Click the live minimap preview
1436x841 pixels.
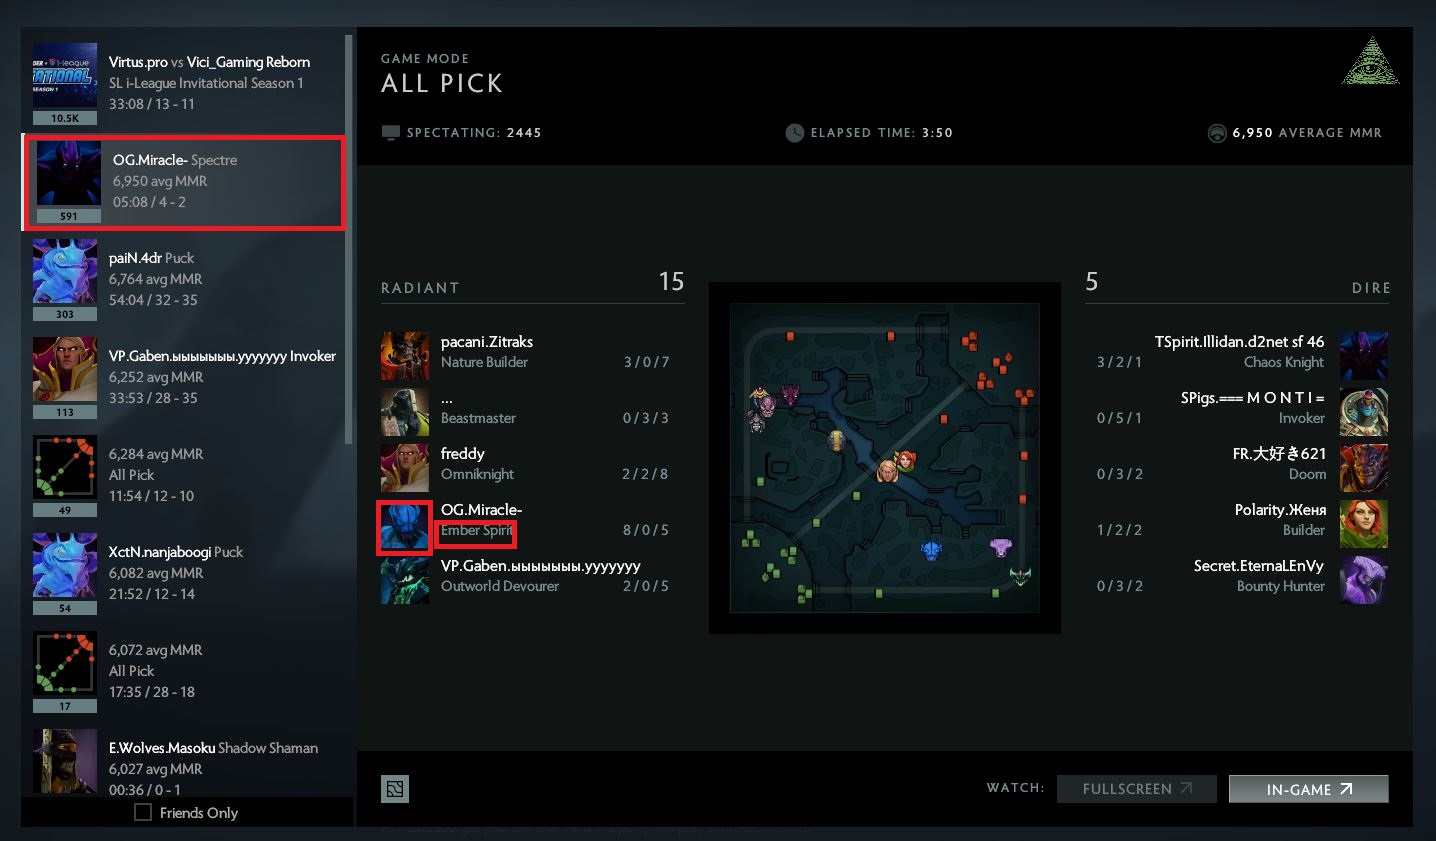pyautogui.click(x=885, y=458)
